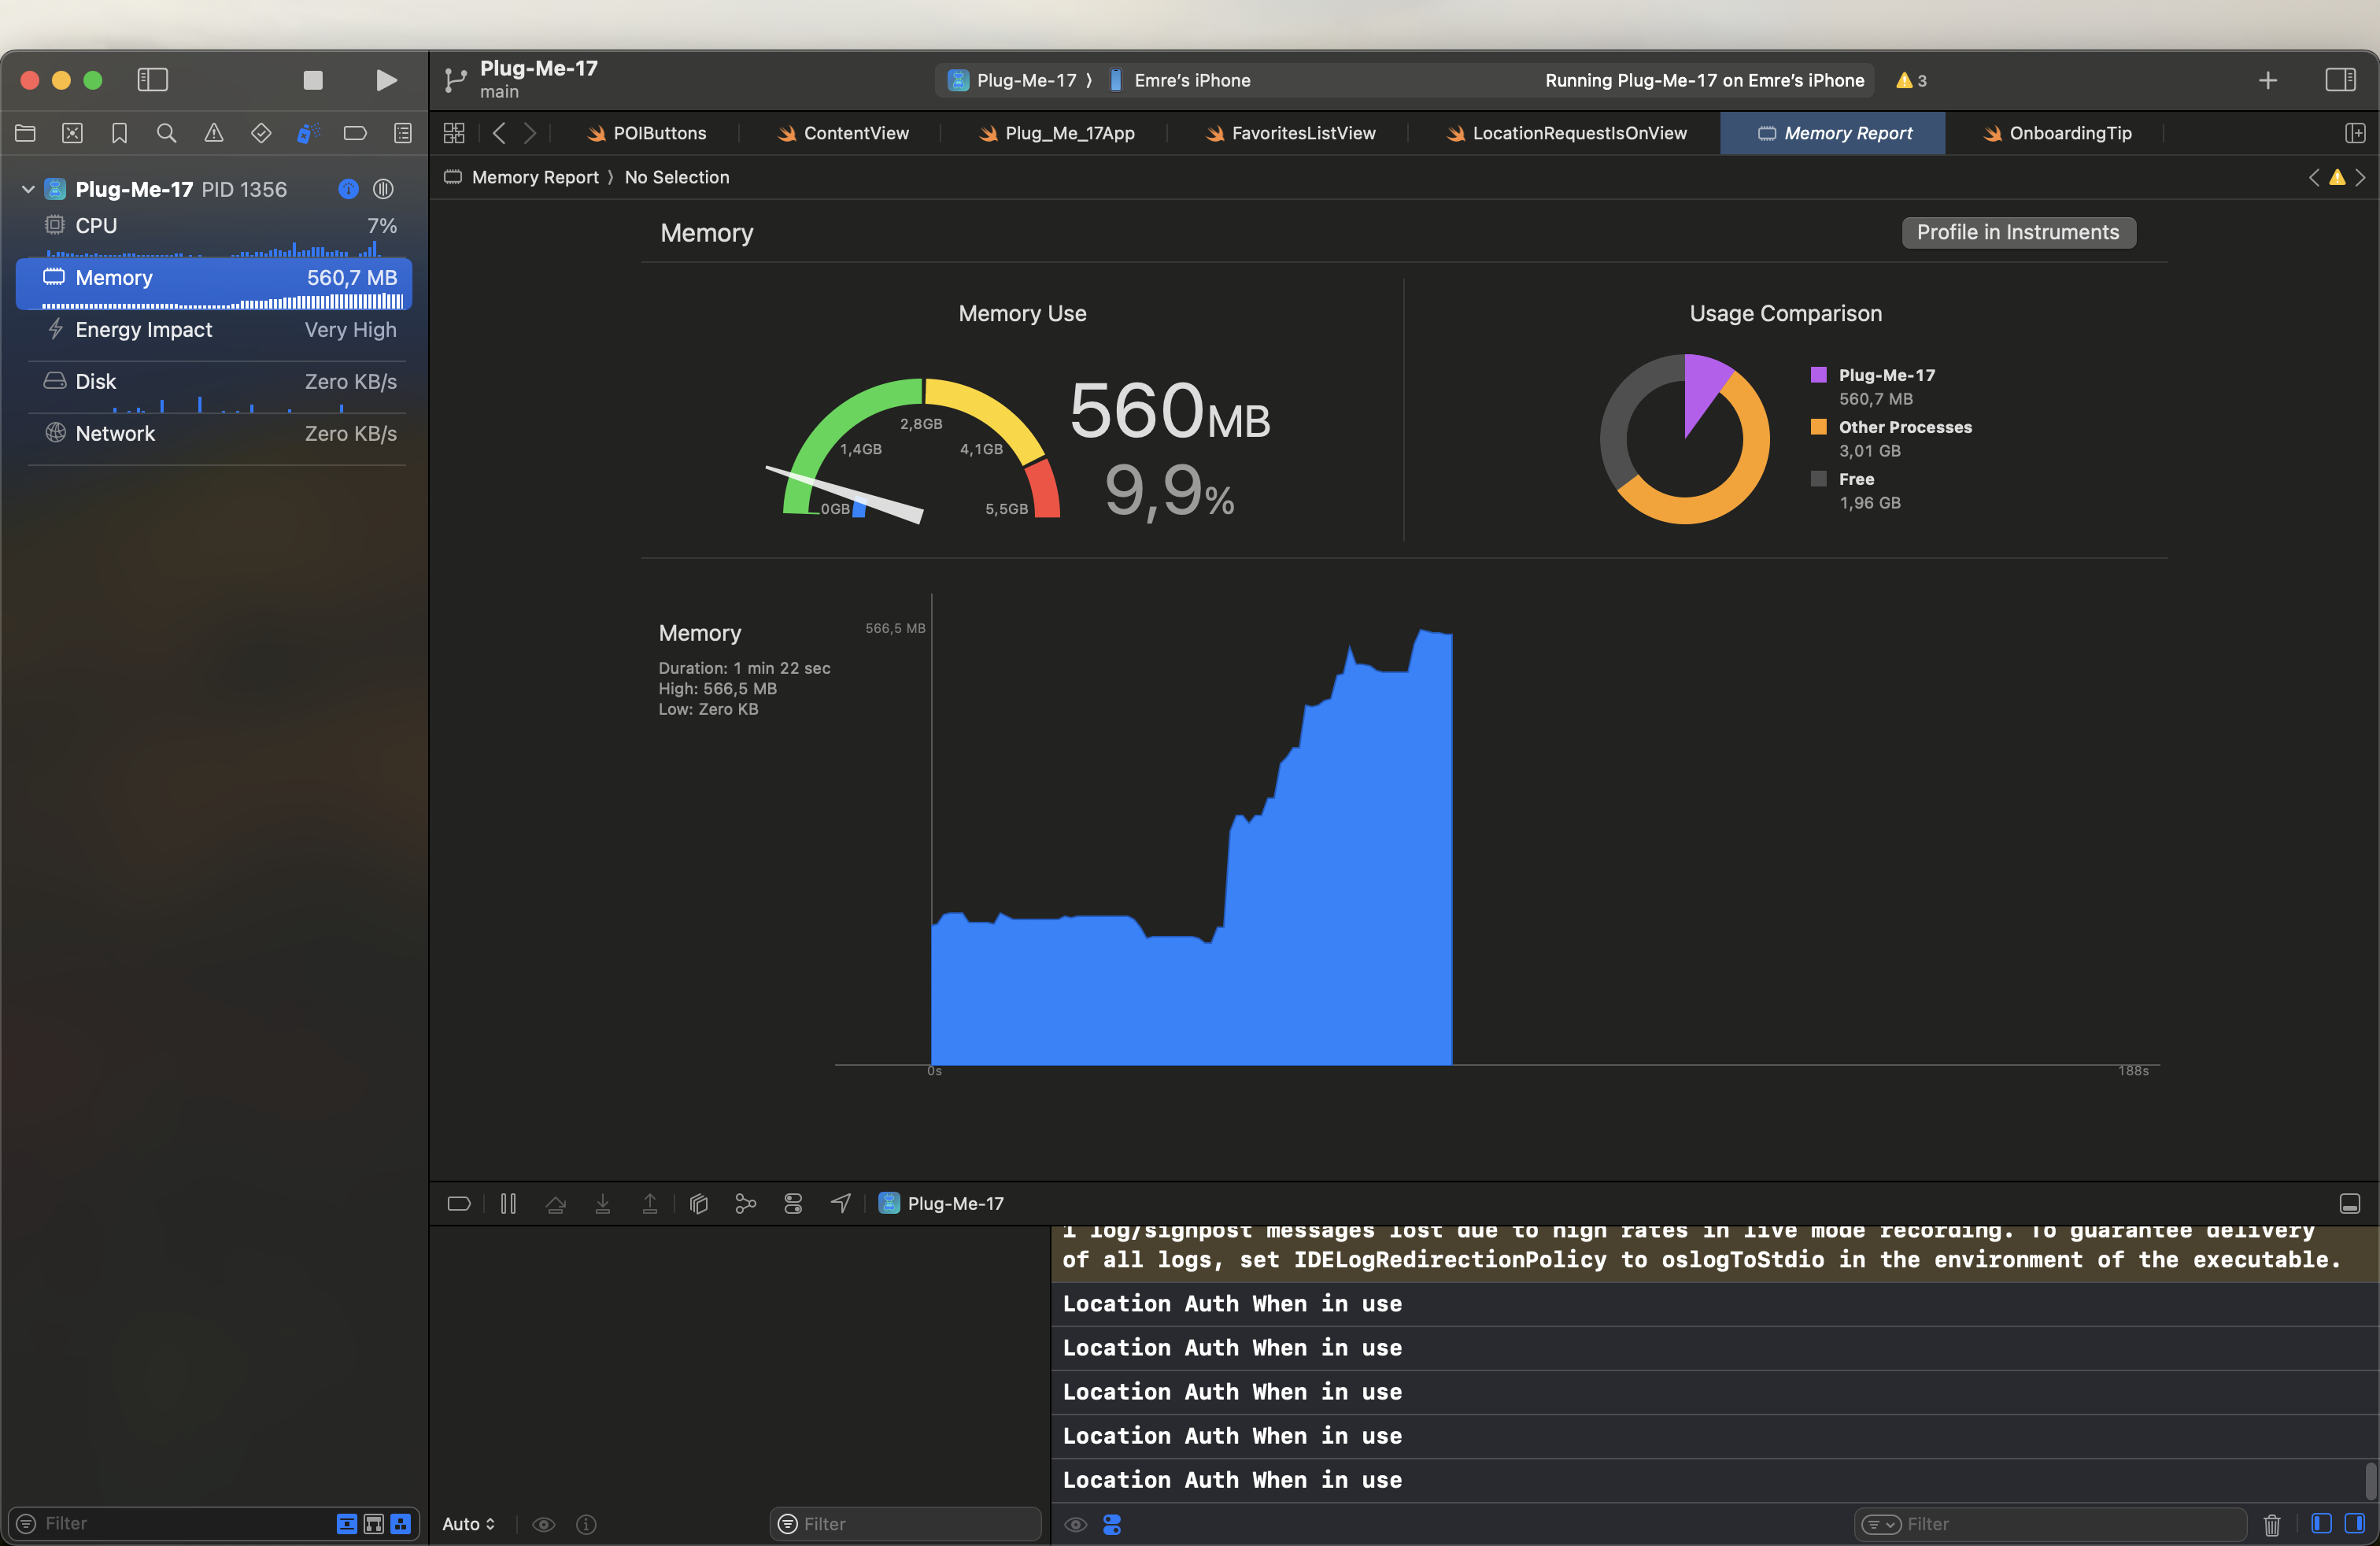Choose the Emre's iPhone run destination
Viewport: 2380px width, 1546px height.
click(x=1180, y=80)
